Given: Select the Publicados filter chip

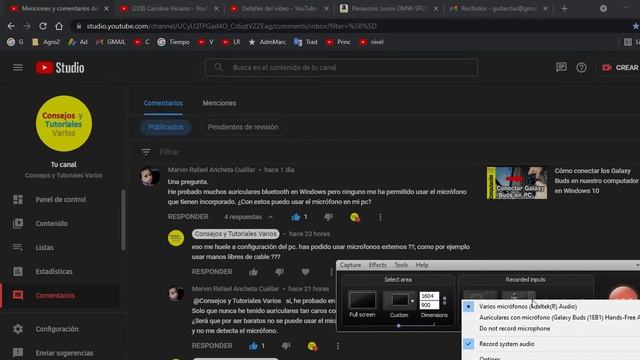Looking at the screenshot, I should point(165,127).
